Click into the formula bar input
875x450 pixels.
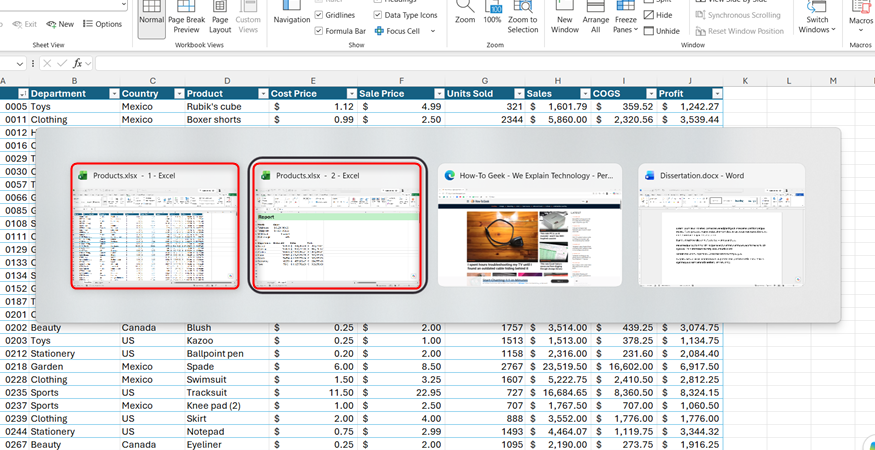pos(485,64)
